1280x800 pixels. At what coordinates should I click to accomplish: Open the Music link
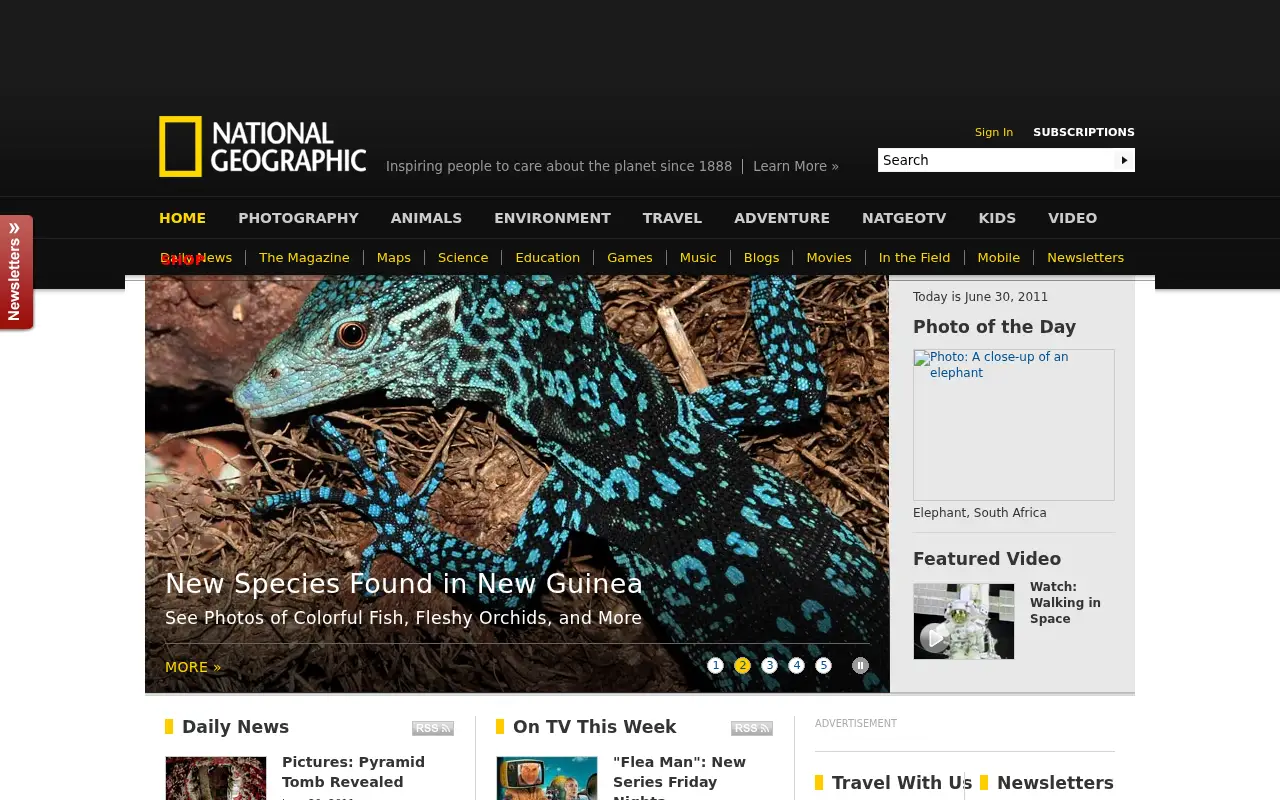[x=698, y=258]
